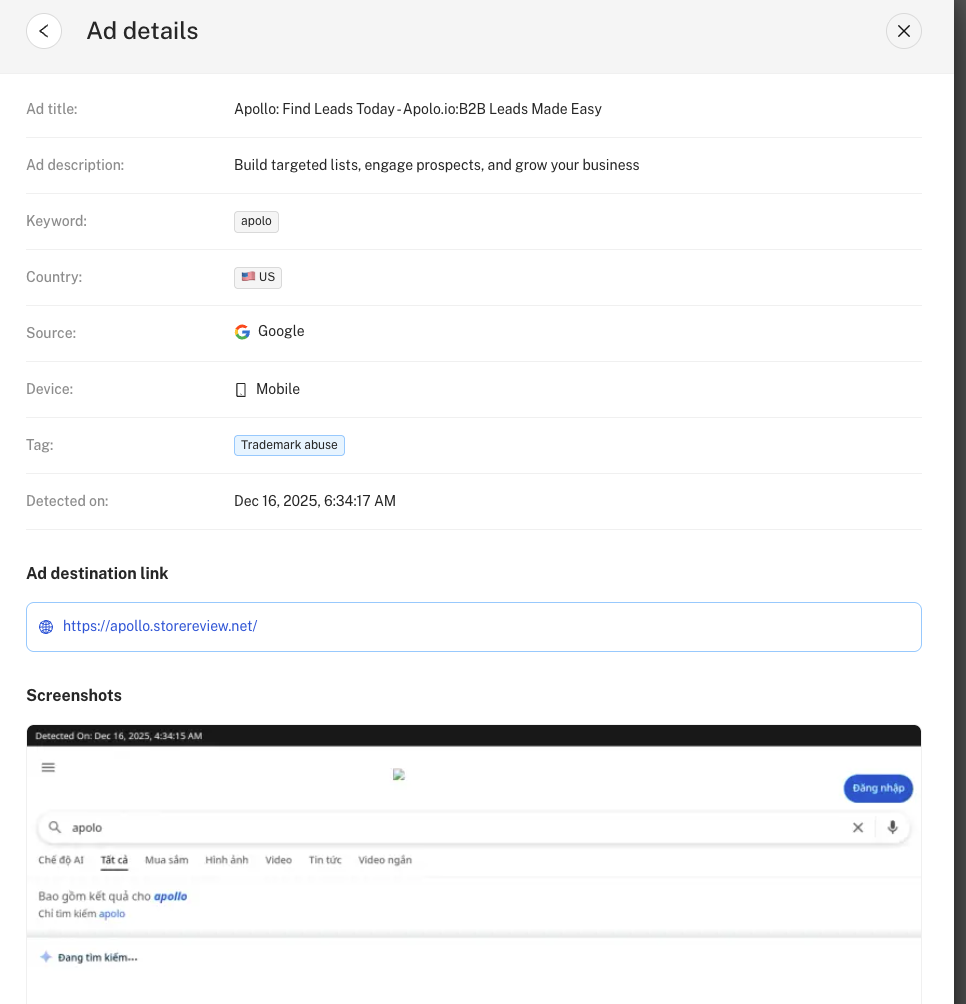Screen dimensions: 966x1004
Task: Switch to Hình ảnh tab
Action: point(227,860)
